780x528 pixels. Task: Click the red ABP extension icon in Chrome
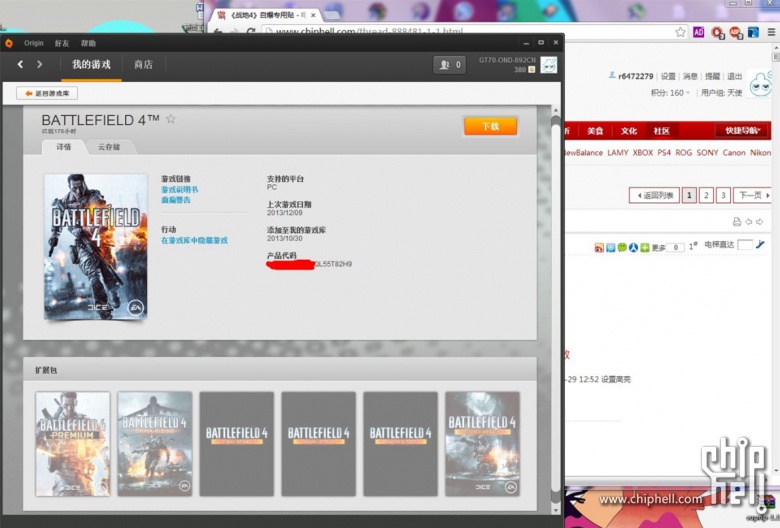tap(736, 33)
